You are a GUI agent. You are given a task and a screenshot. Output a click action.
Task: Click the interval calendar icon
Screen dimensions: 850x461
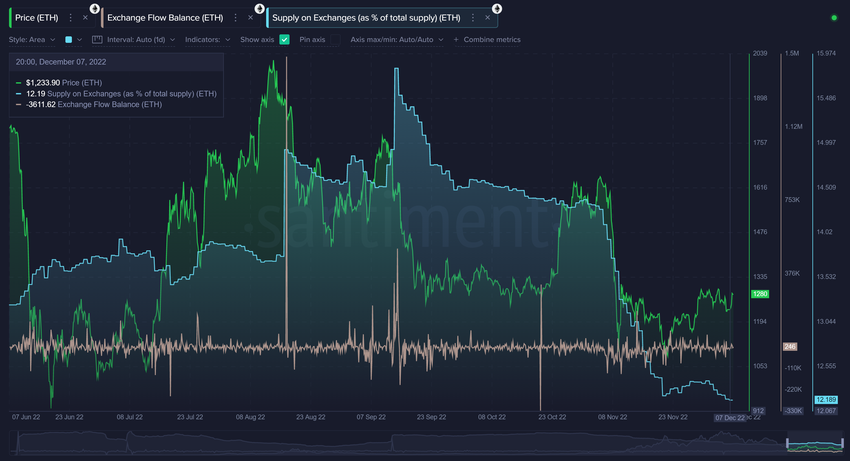(97, 40)
